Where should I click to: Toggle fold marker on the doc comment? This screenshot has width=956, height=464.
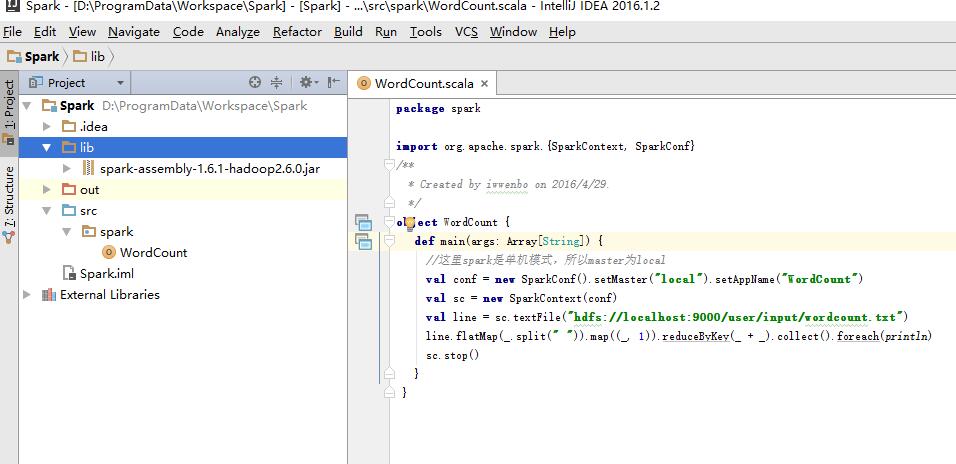(x=389, y=165)
